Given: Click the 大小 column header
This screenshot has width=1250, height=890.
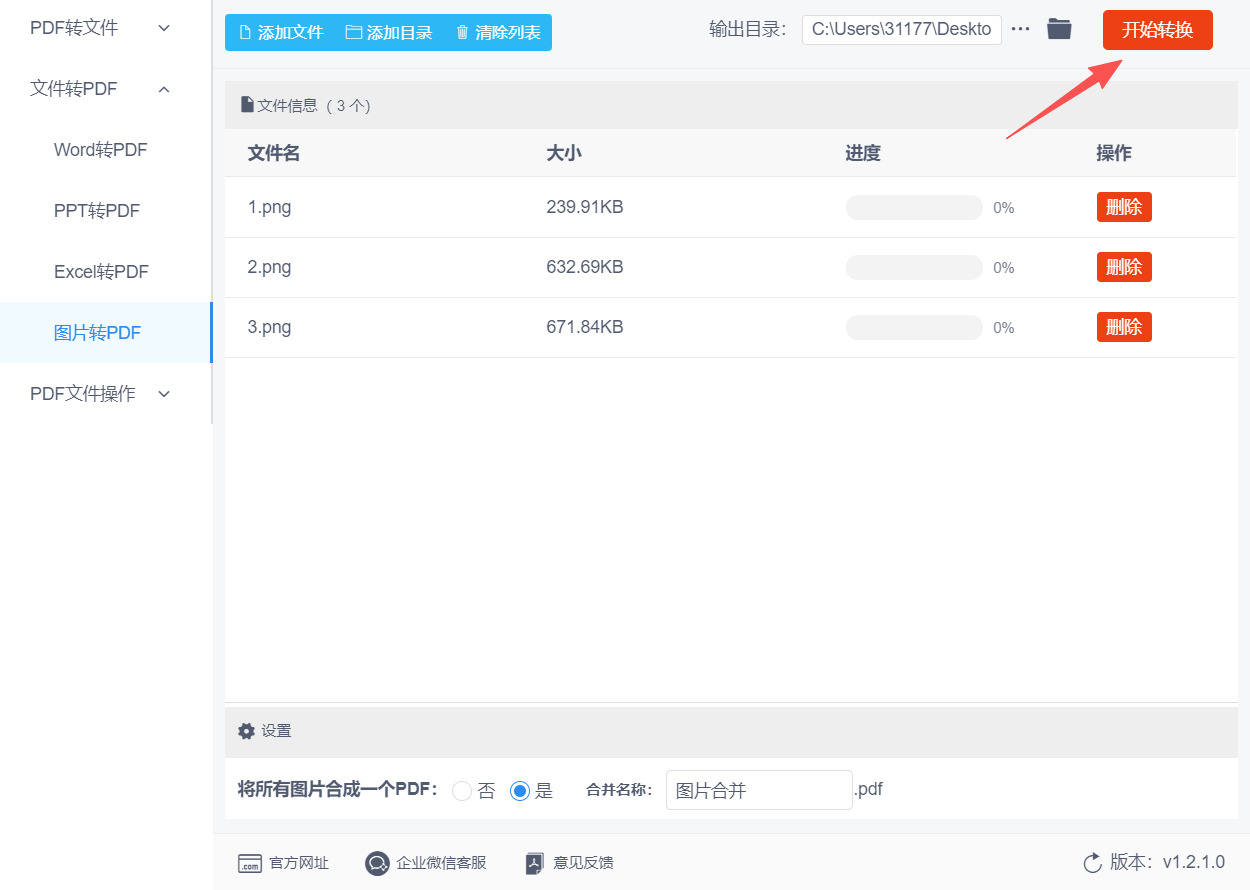Looking at the screenshot, I should click(x=564, y=153).
